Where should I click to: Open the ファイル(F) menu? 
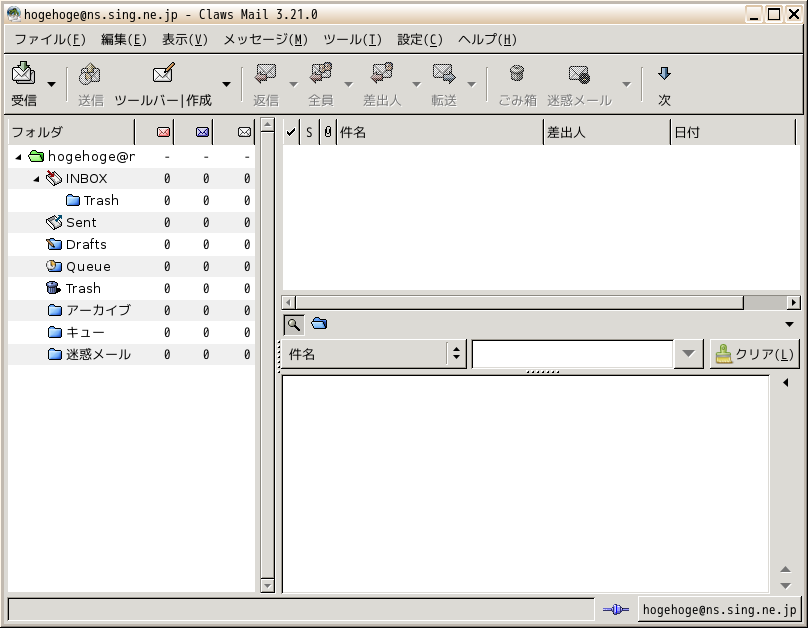(x=50, y=40)
